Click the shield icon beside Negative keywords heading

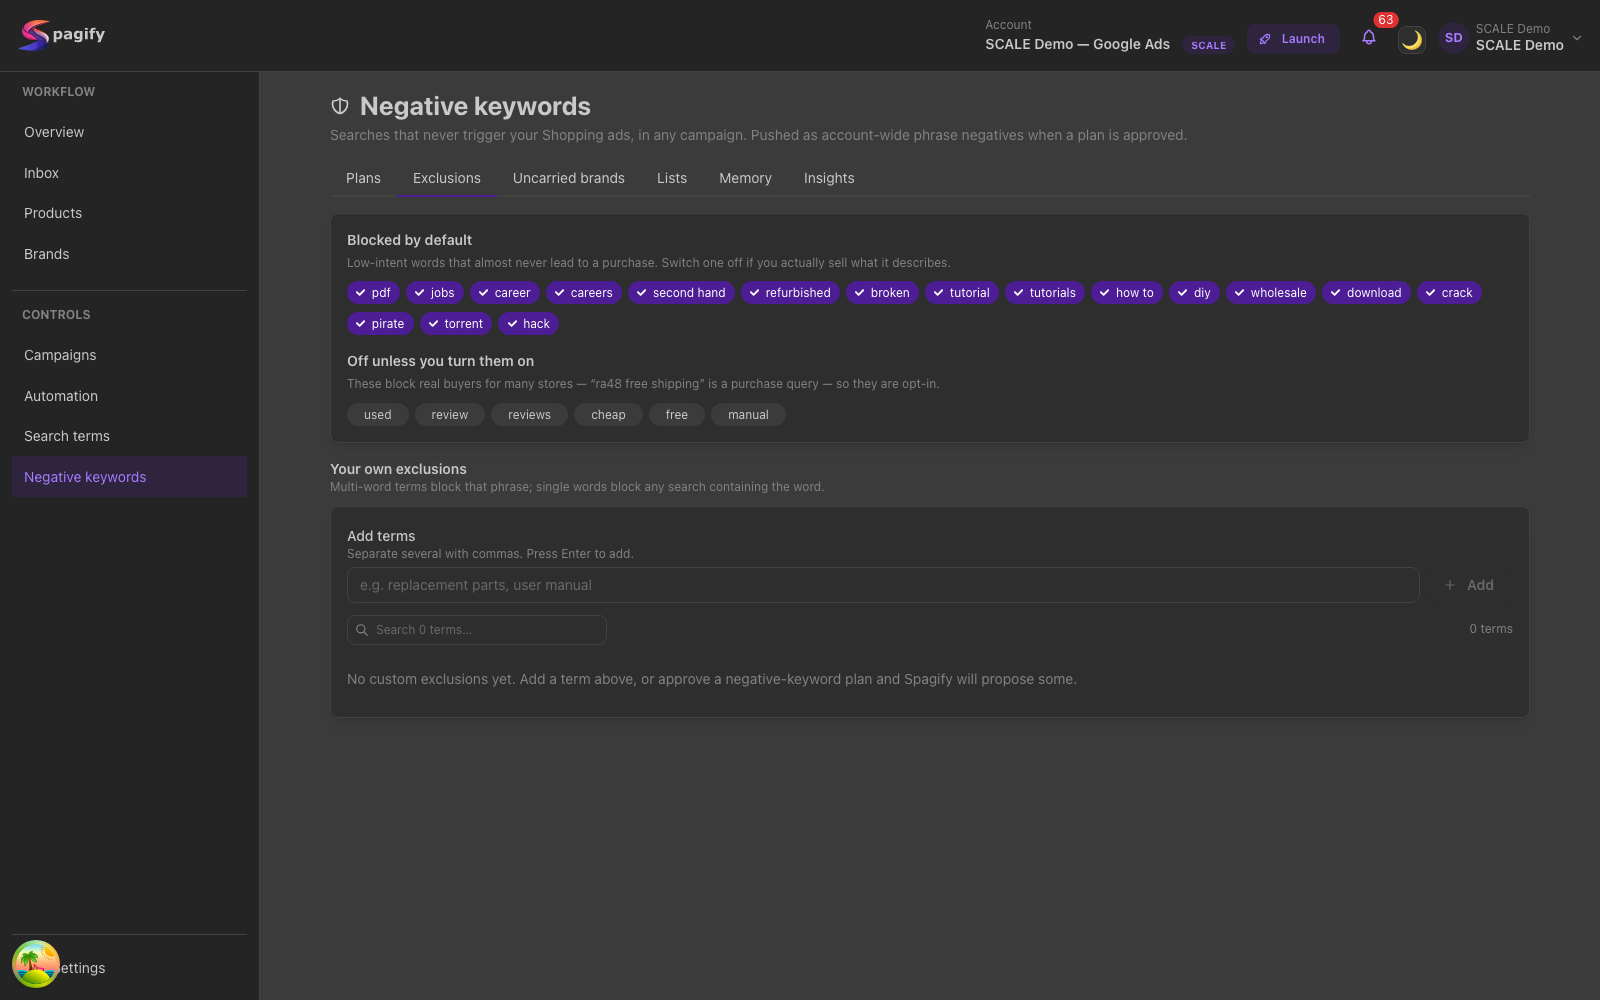340,106
